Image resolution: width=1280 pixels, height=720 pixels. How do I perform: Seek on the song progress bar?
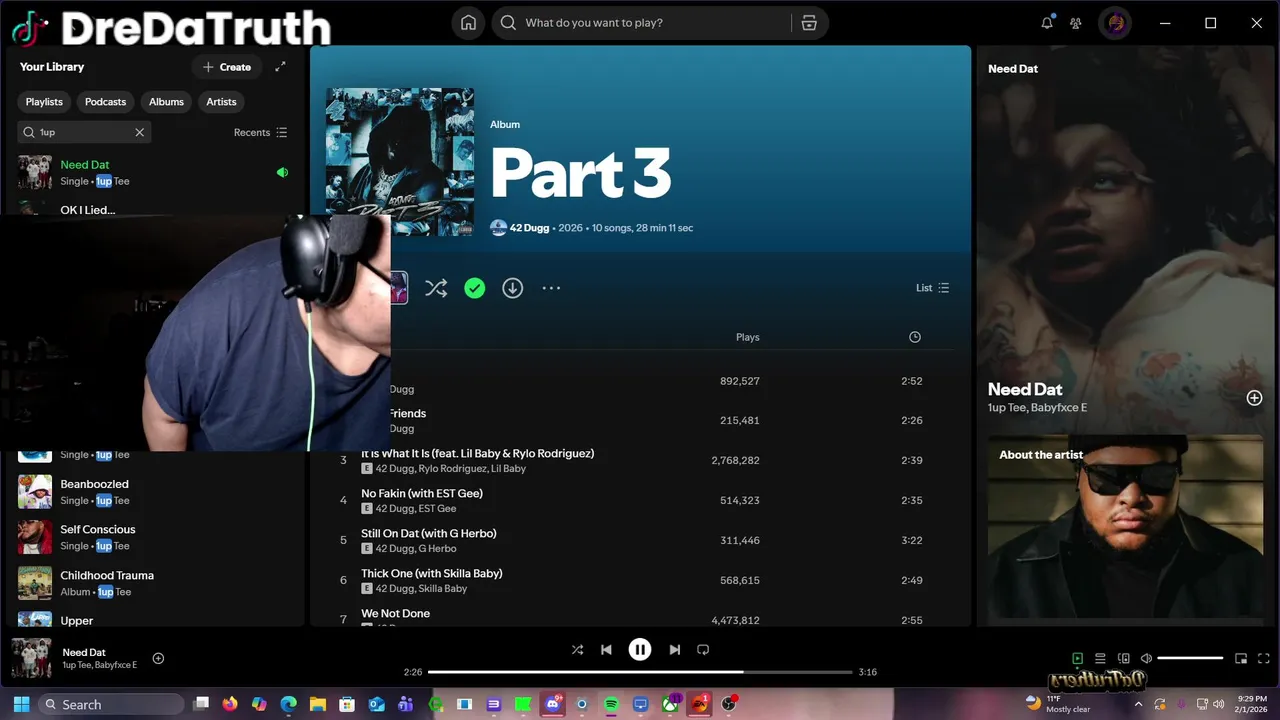(x=640, y=672)
